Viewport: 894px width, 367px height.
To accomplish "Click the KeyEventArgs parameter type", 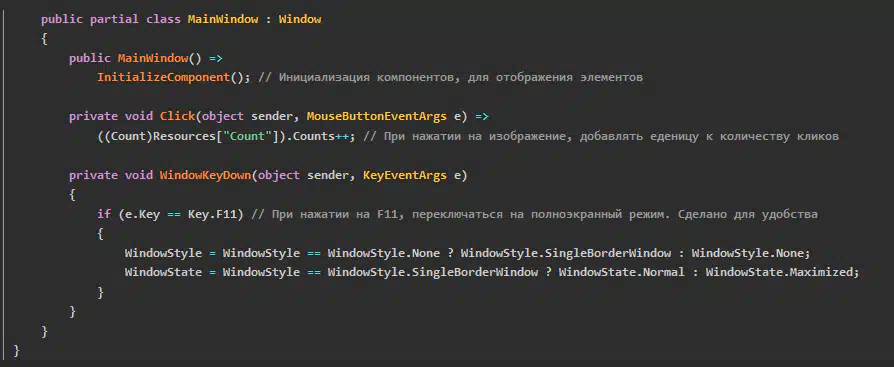I will click(x=404, y=175).
